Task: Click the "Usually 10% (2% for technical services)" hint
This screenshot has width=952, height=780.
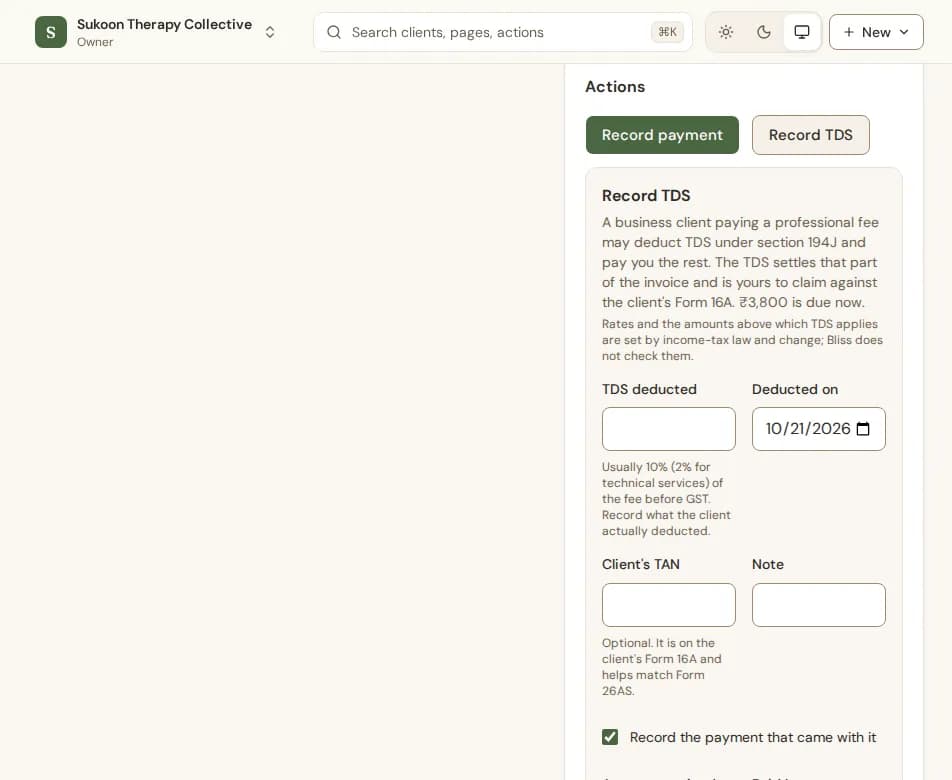Action: click(x=666, y=499)
